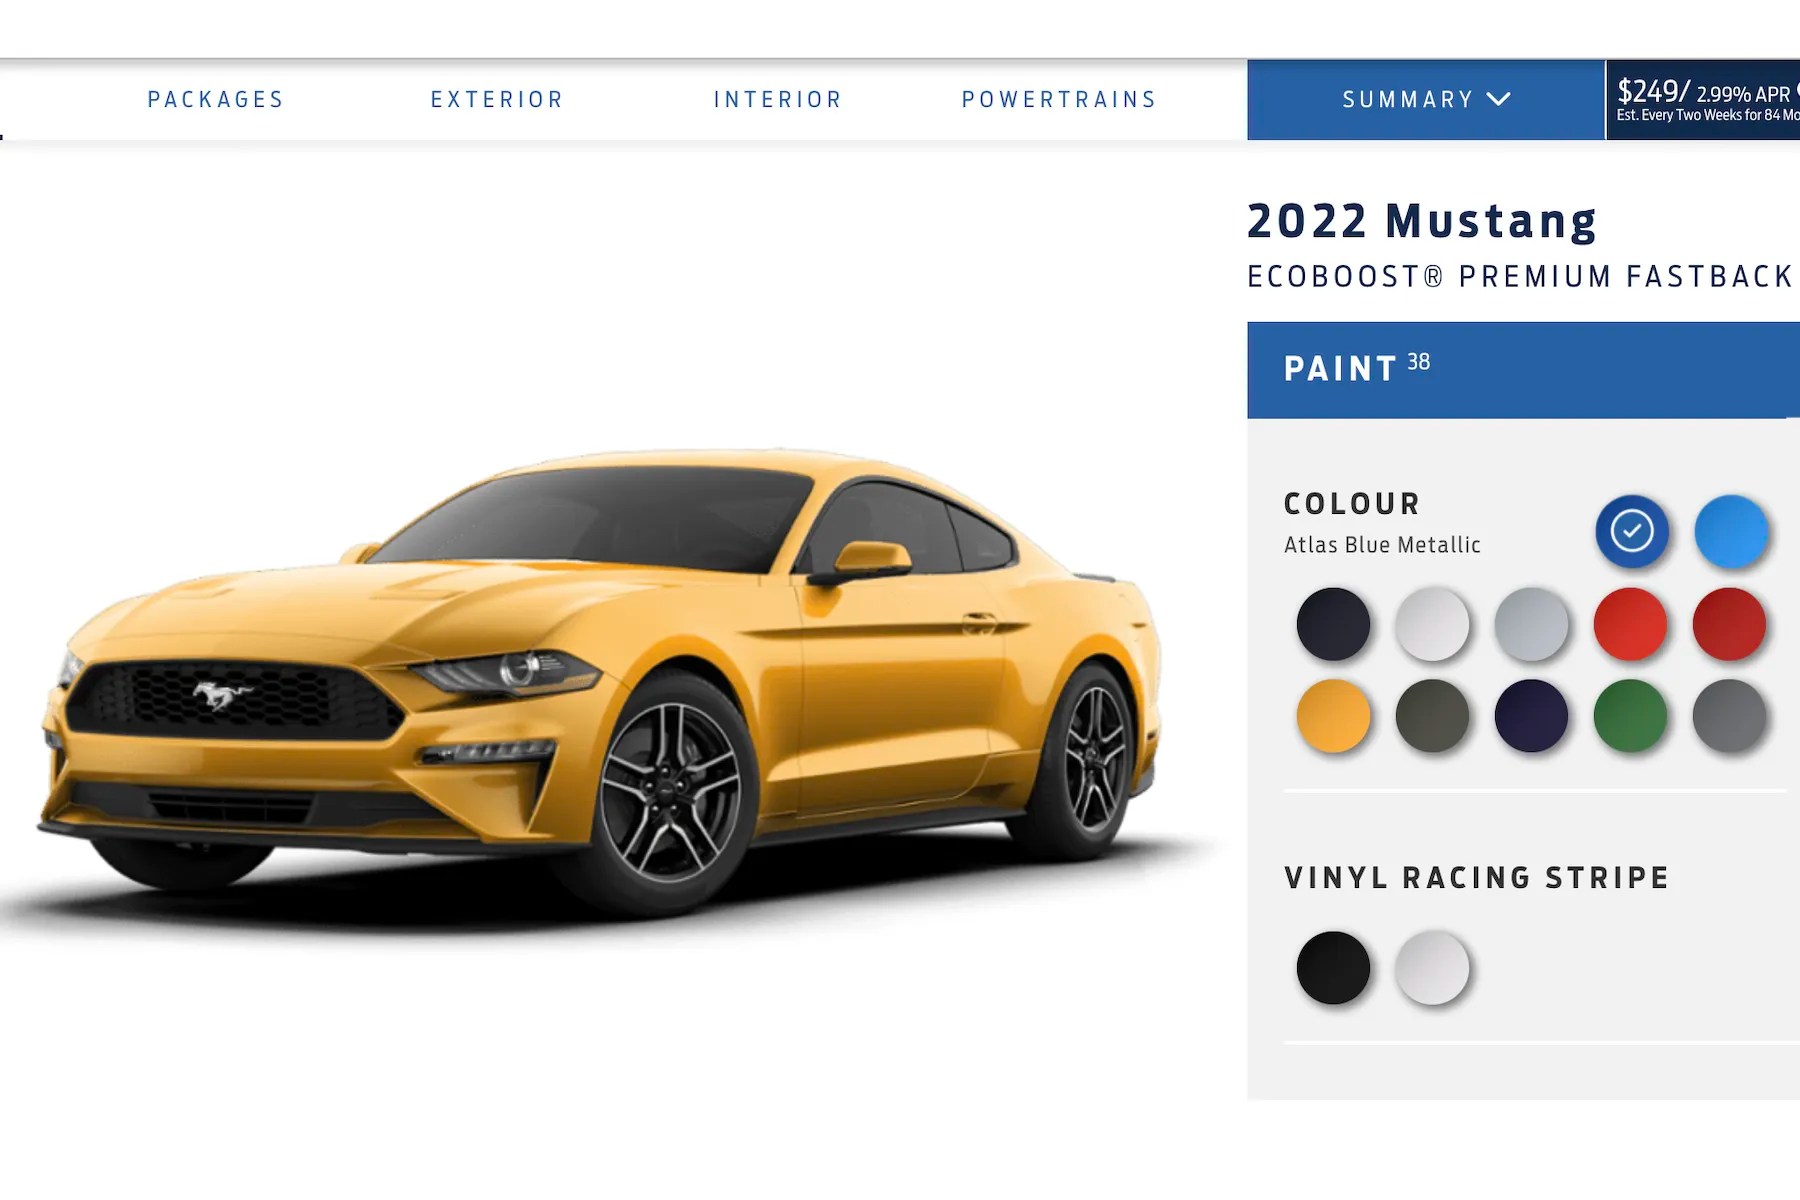Viewport: 1800px width, 1200px height.
Task: Select the white paint colour swatch
Action: click(x=1432, y=624)
